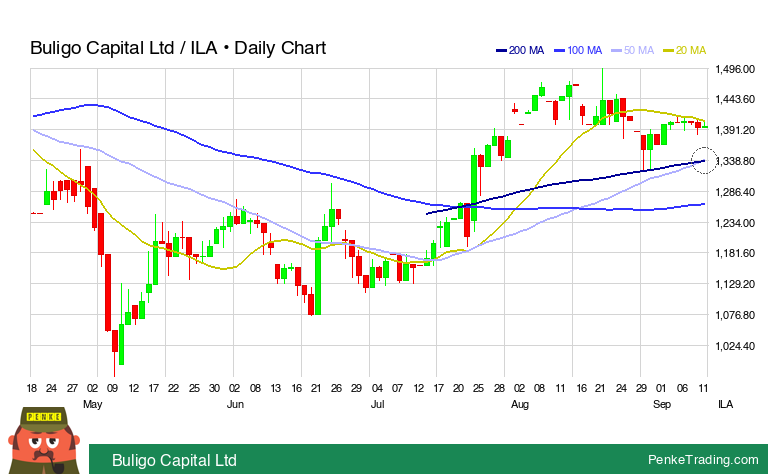Click the 1,443.60 price axis label
Image resolution: width=768 pixels, height=474 pixels.
tap(735, 99)
